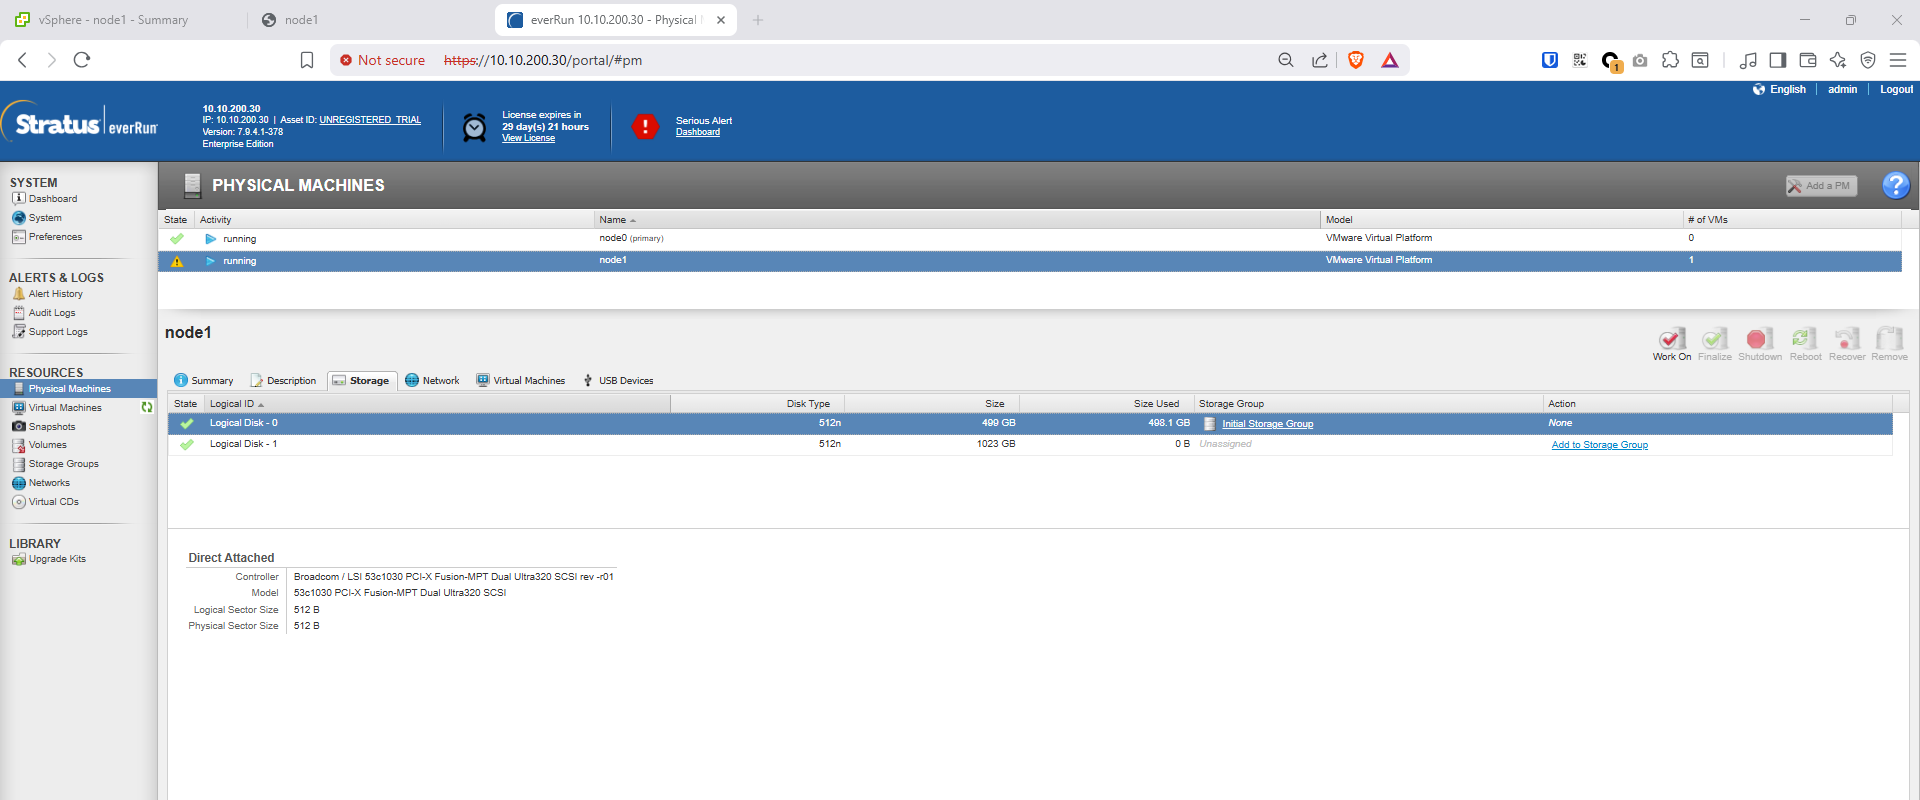Viewport: 1920px width, 800px height.
Task: Switch to the vSphere node1 Summary browser tab
Action: pyautogui.click(x=113, y=20)
